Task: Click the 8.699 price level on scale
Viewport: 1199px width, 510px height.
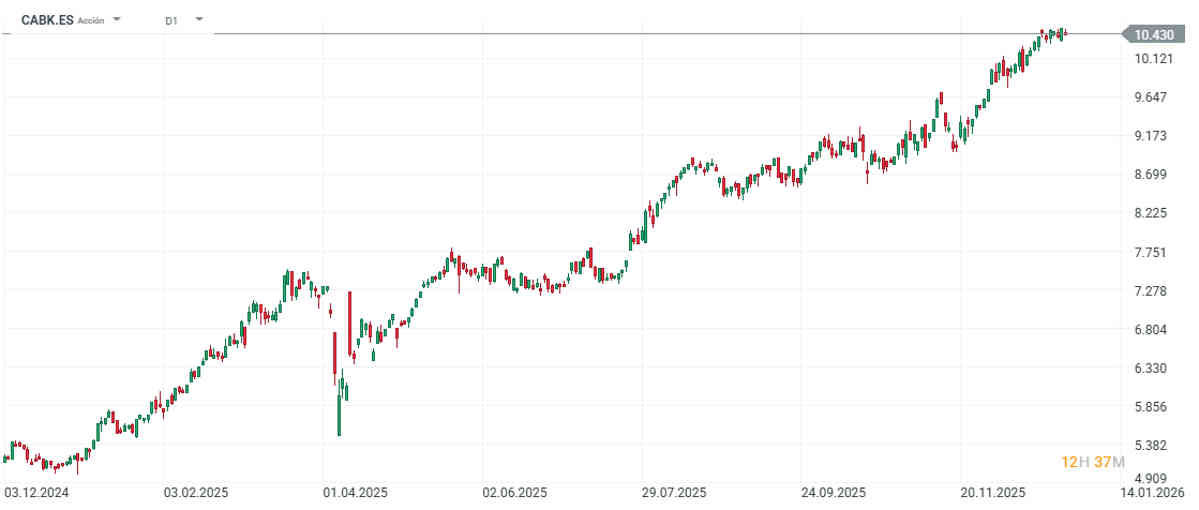Action: (x=1153, y=175)
